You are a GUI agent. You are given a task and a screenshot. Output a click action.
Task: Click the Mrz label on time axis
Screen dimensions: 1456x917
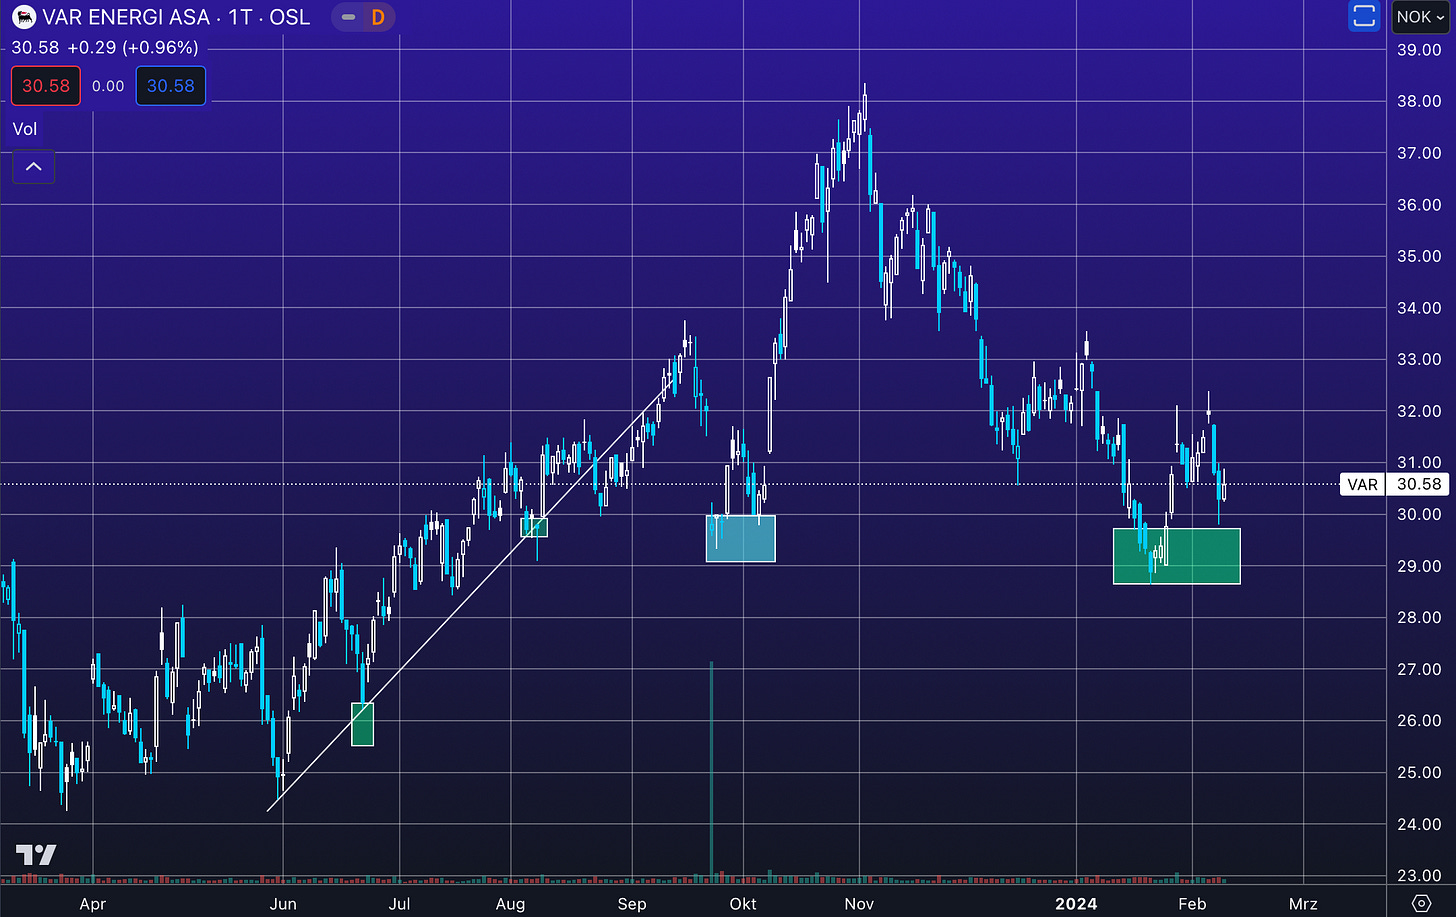coord(1303,904)
